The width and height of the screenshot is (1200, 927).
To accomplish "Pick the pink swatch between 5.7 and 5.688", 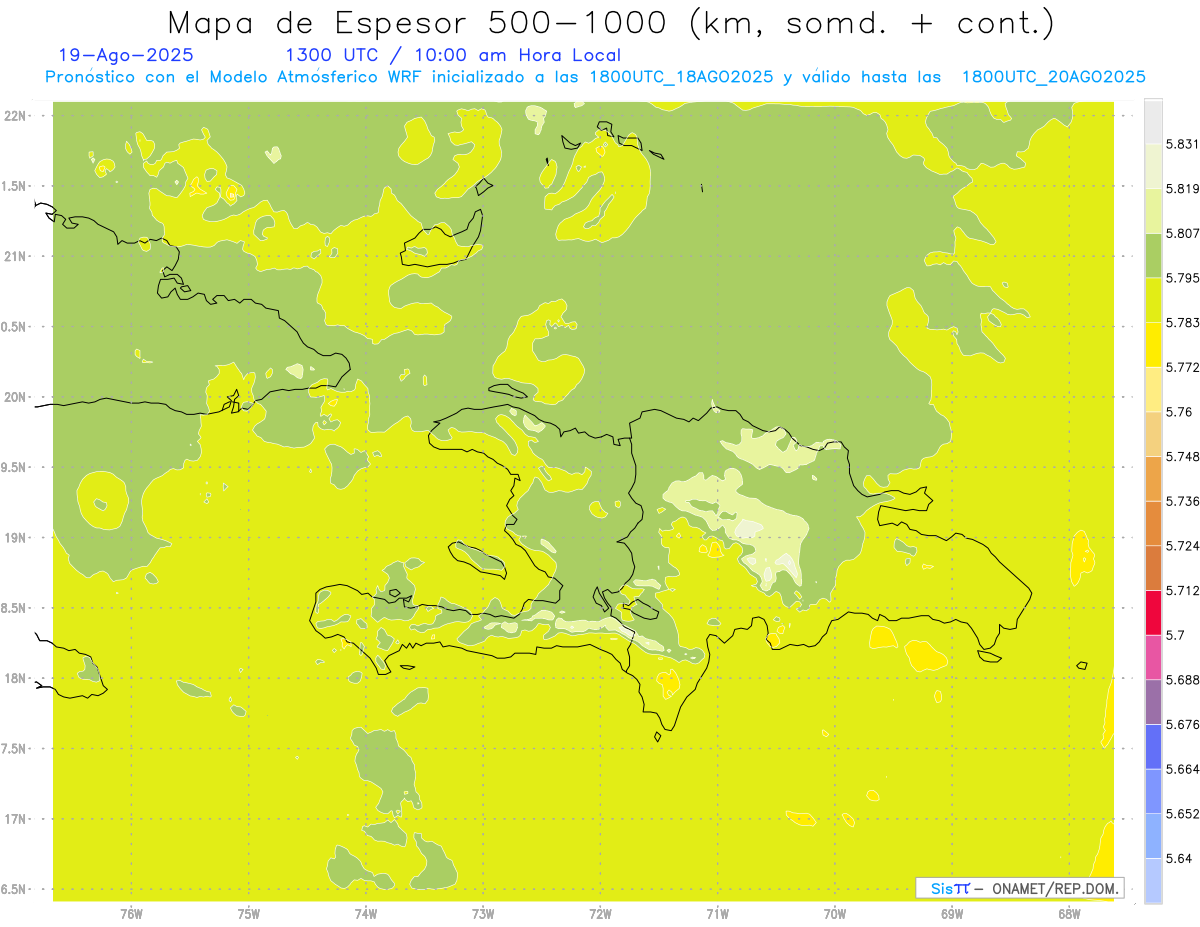I will click(1153, 657).
